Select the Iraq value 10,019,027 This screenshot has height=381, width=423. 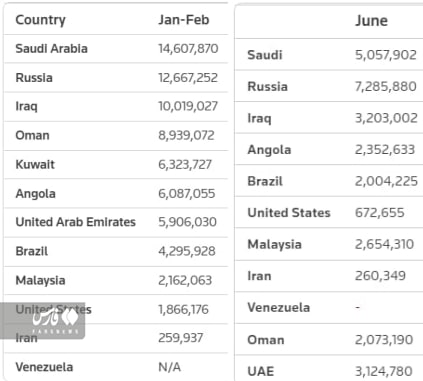[x=188, y=106]
